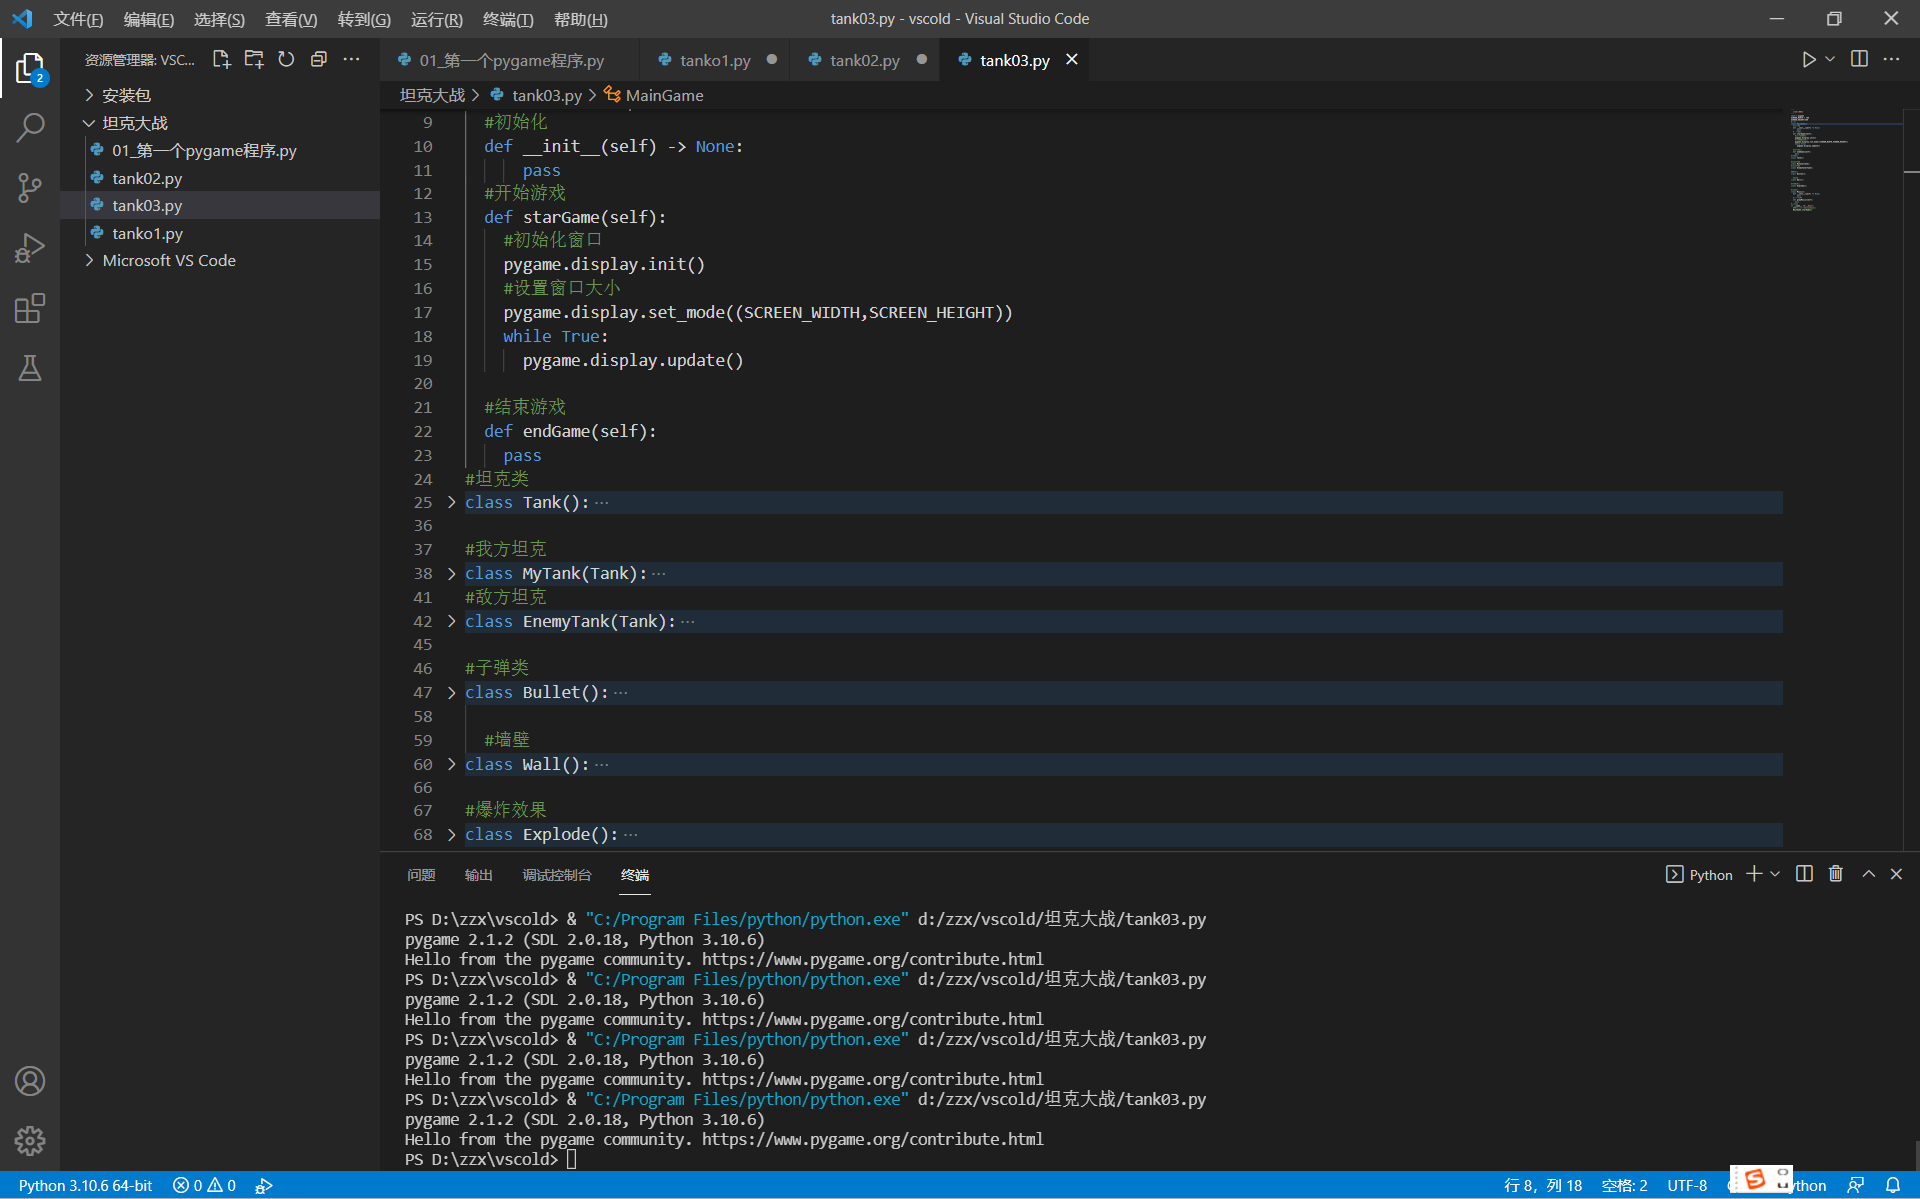
Task: Open editor more actions ellipsis
Action: pyautogui.click(x=1891, y=60)
